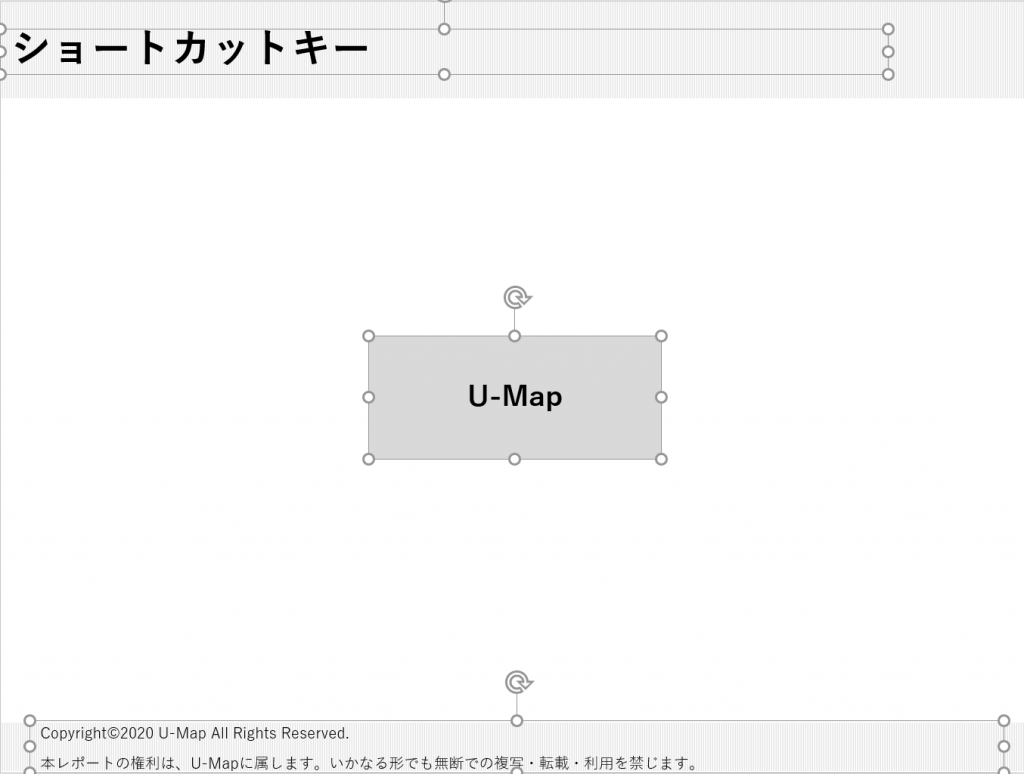Click the footer box top-middle handle
Viewport: 1024px width, 774px height.
[517, 720]
